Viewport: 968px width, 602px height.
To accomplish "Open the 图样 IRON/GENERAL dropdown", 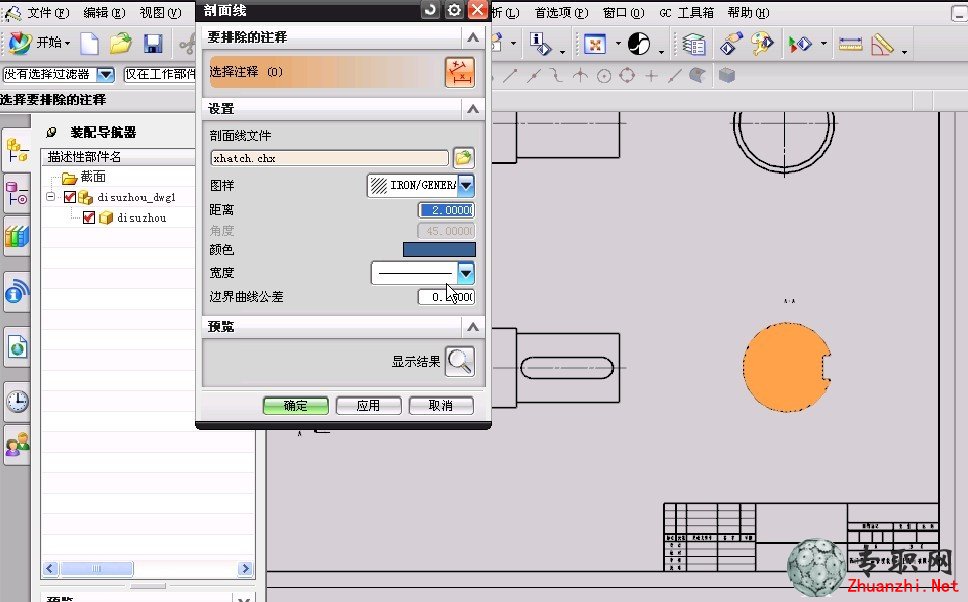I will point(466,185).
